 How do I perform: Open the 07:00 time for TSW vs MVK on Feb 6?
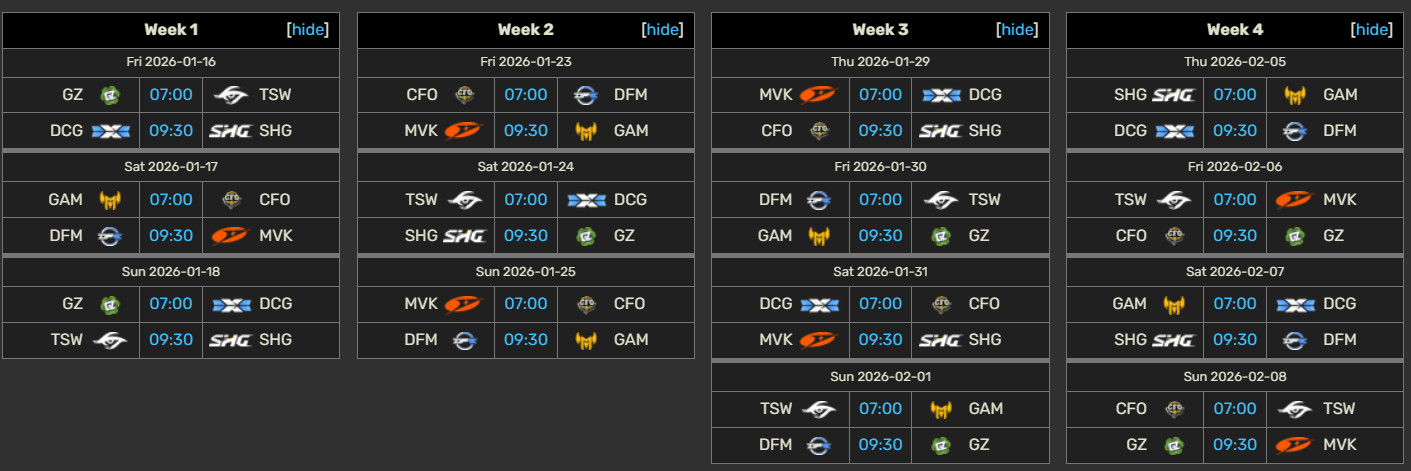click(1235, 200)
